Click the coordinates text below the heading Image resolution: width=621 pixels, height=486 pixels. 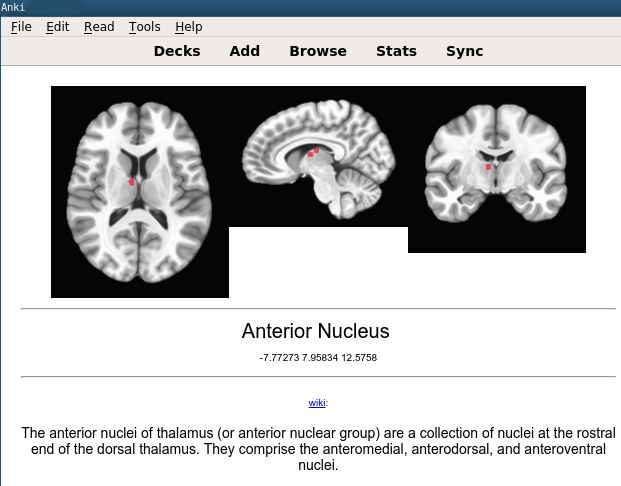317,357
